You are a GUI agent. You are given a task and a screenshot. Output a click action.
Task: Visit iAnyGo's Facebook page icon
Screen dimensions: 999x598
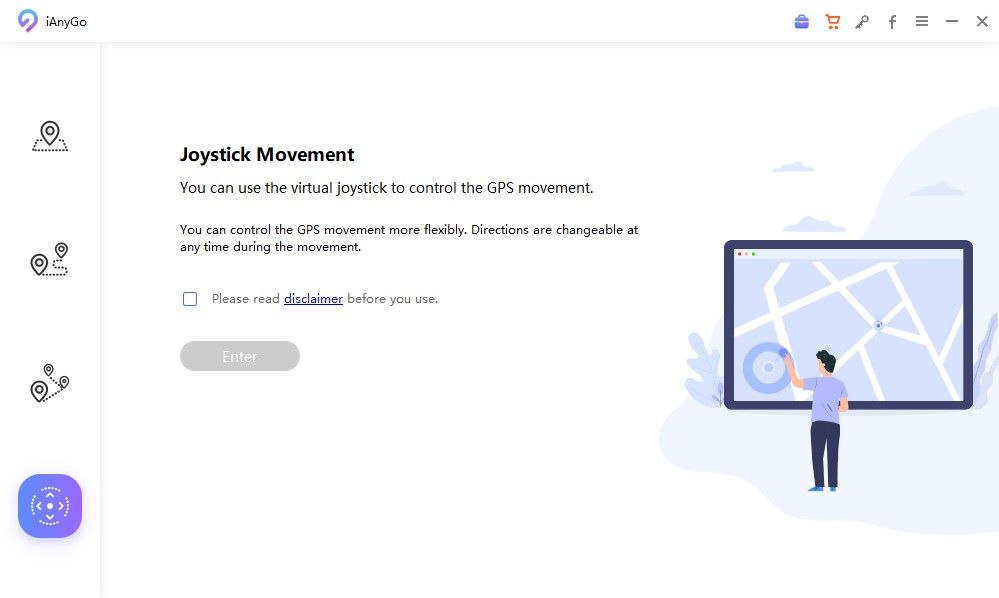(892, 21)
